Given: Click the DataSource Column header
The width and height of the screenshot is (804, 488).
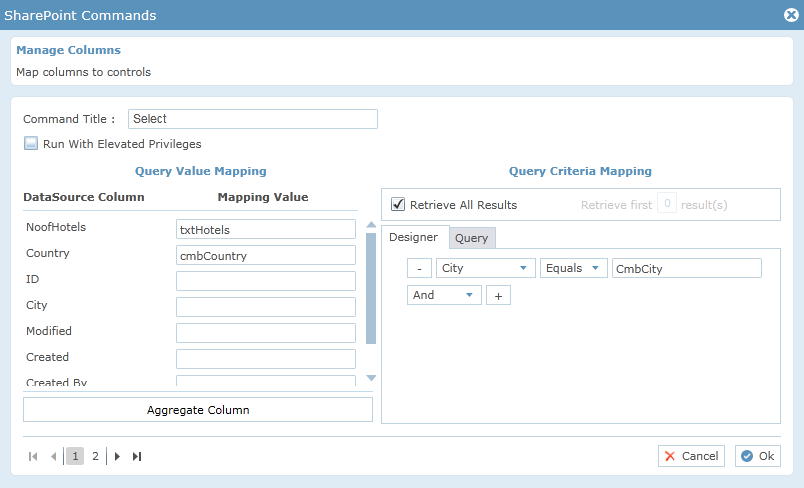Looking at the screenshot, I should pos(84,197).
